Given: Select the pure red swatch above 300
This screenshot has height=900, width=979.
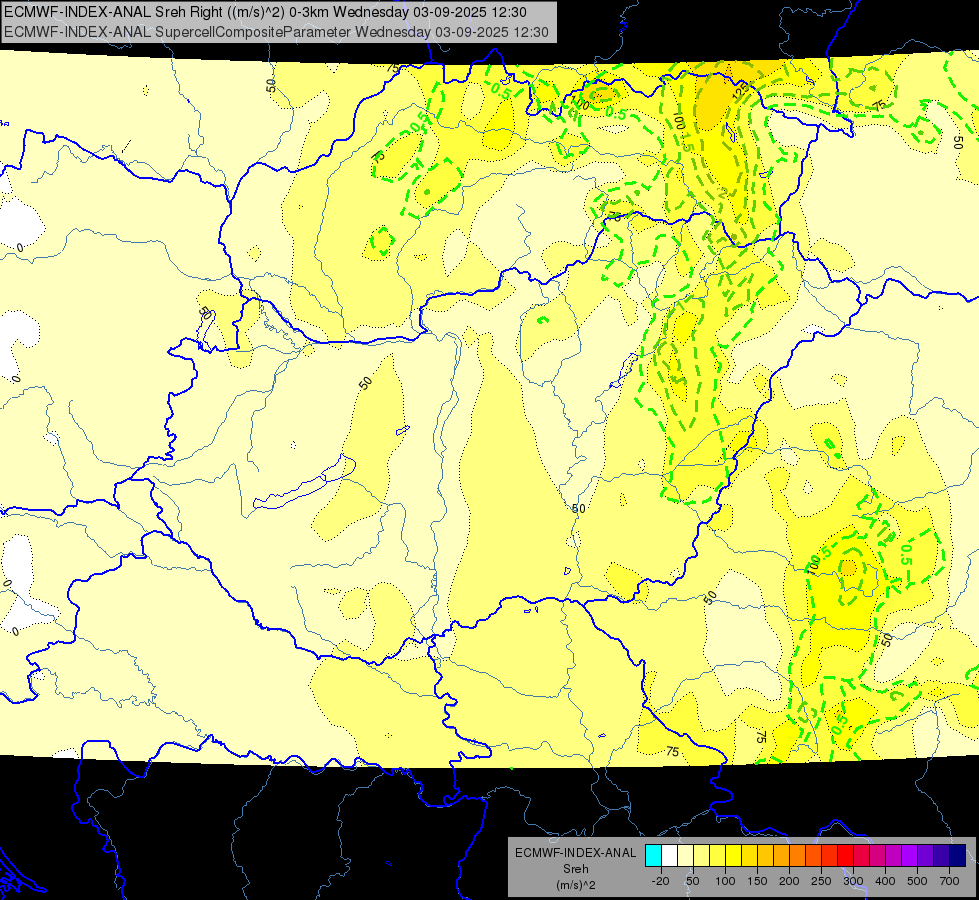Looking at the screenshot, I should 845,855.
